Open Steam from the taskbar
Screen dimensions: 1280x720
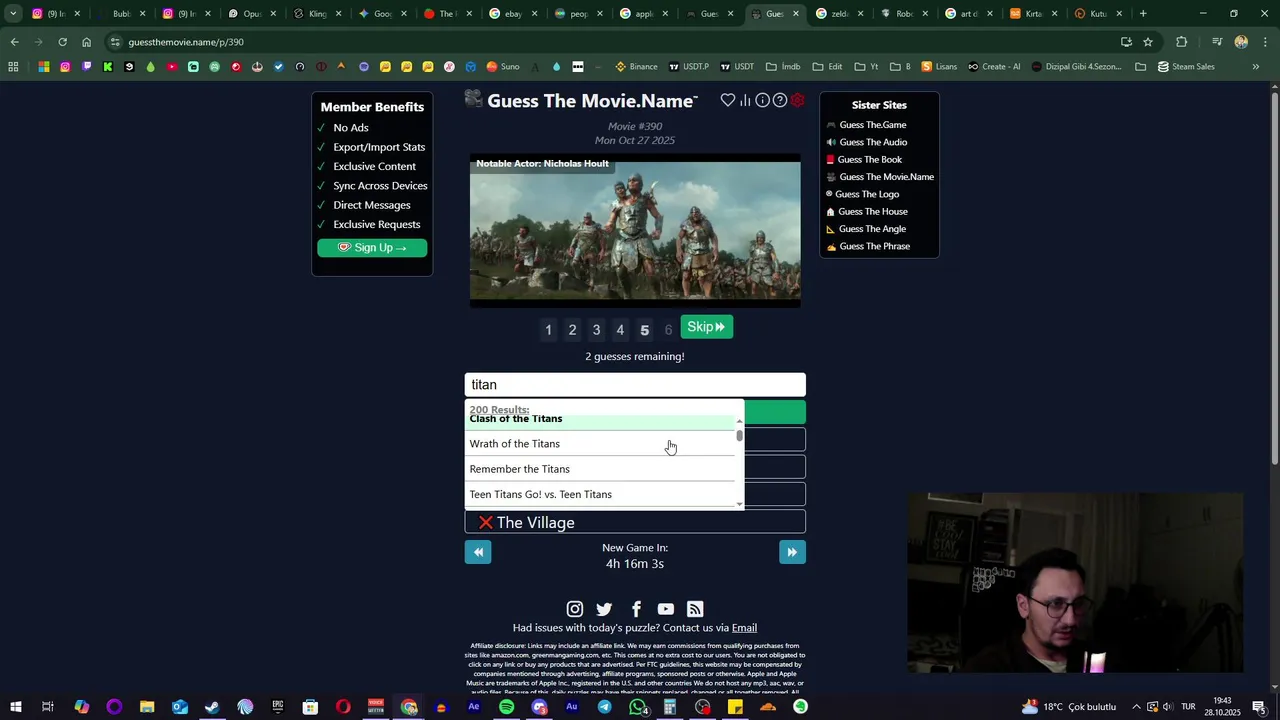click(x=212, y=707)
